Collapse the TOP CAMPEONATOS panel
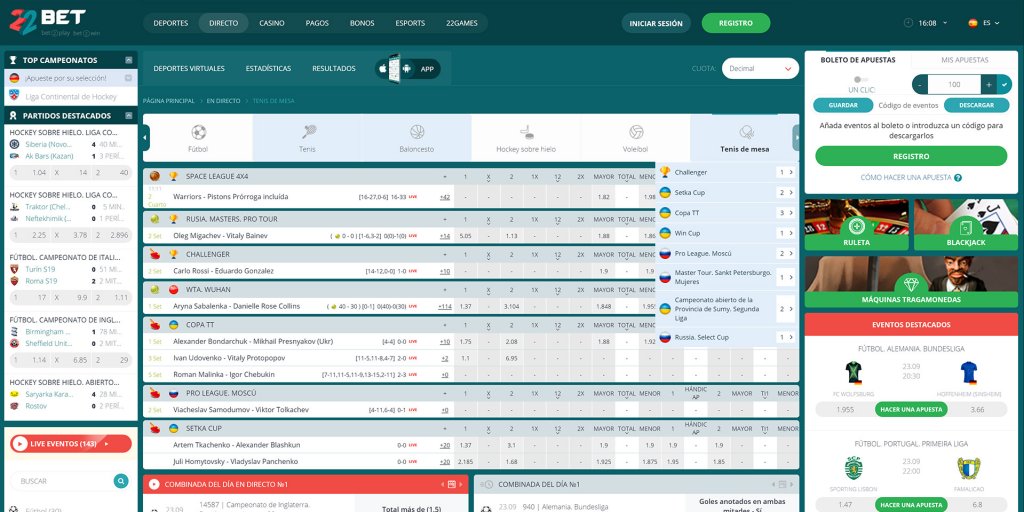The image size is (1024, 512). [129, 60]
